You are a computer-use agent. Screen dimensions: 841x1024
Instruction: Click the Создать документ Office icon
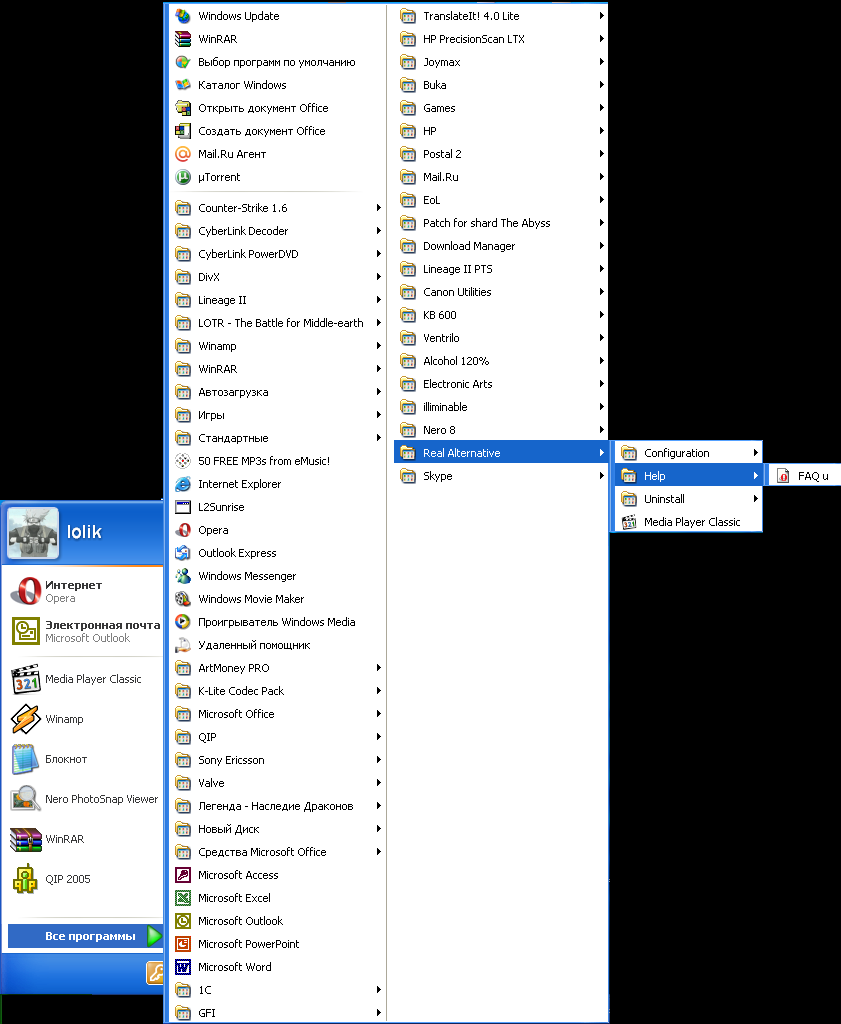point(183,131)
